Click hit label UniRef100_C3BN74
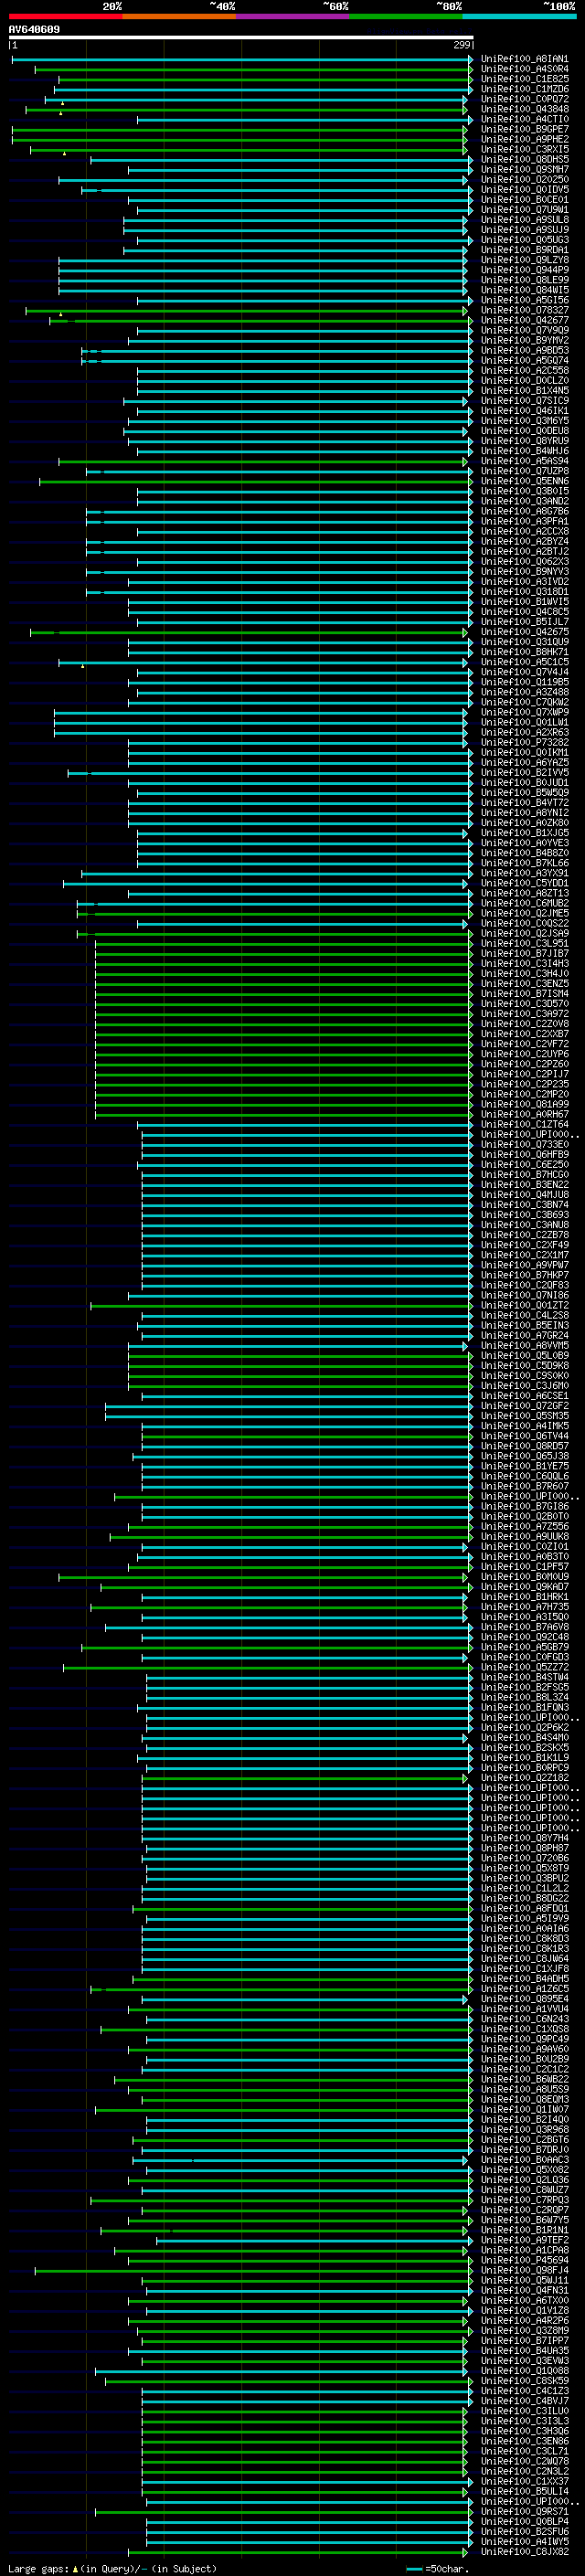The height and width of the screenshot is (2576, 585). click(x=524, y=1205)
